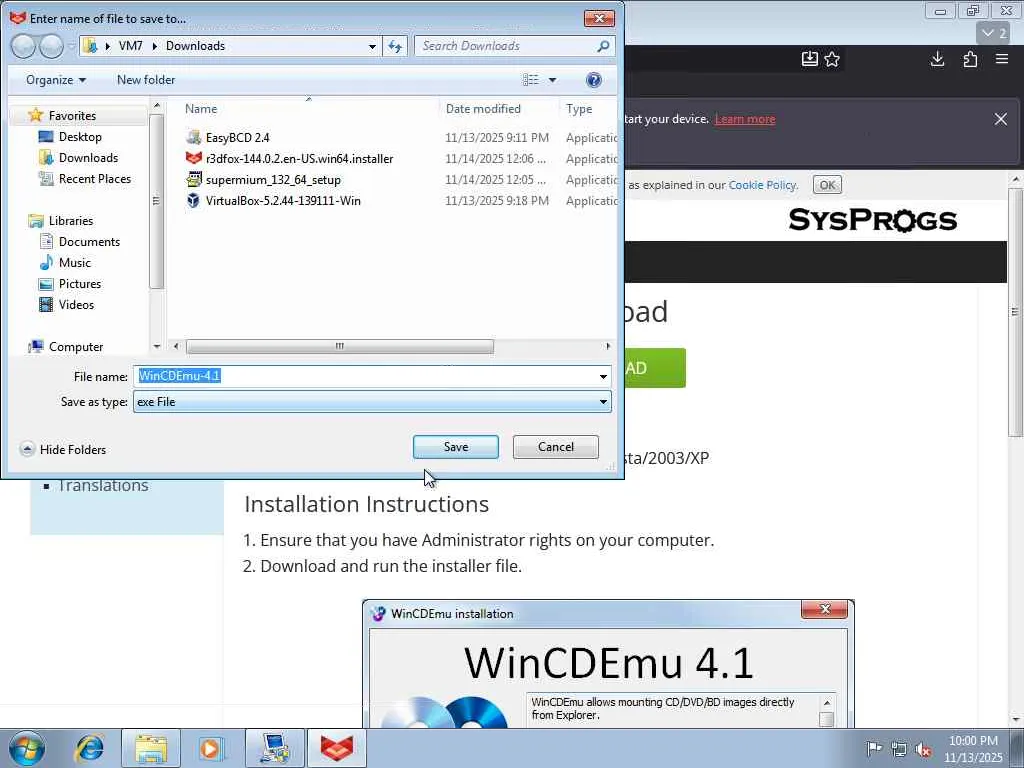The width and height of the screenshot is (1024, 768).
Task: Select the EasyBCD 2.4 file icon
Action: point(193,137)
